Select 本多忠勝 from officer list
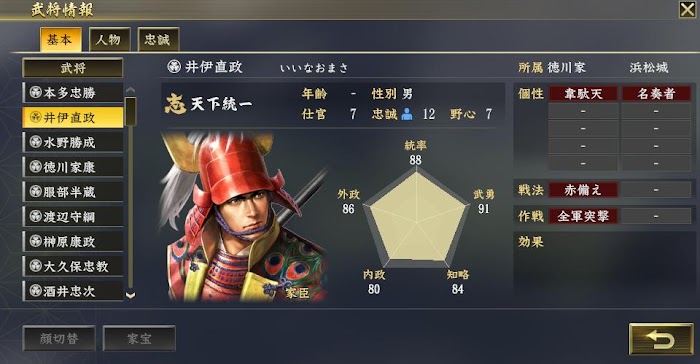The image size is (700, 364). point(73,92)
